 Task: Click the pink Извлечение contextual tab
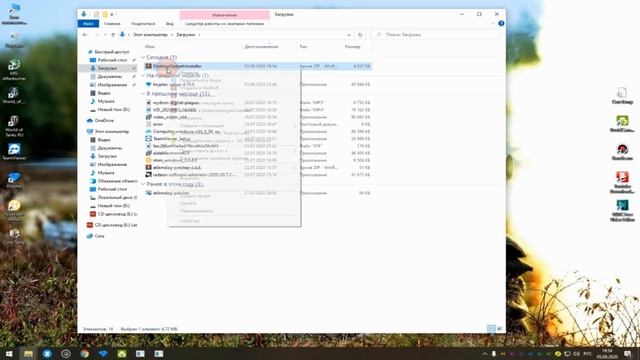tap(224, 15)
